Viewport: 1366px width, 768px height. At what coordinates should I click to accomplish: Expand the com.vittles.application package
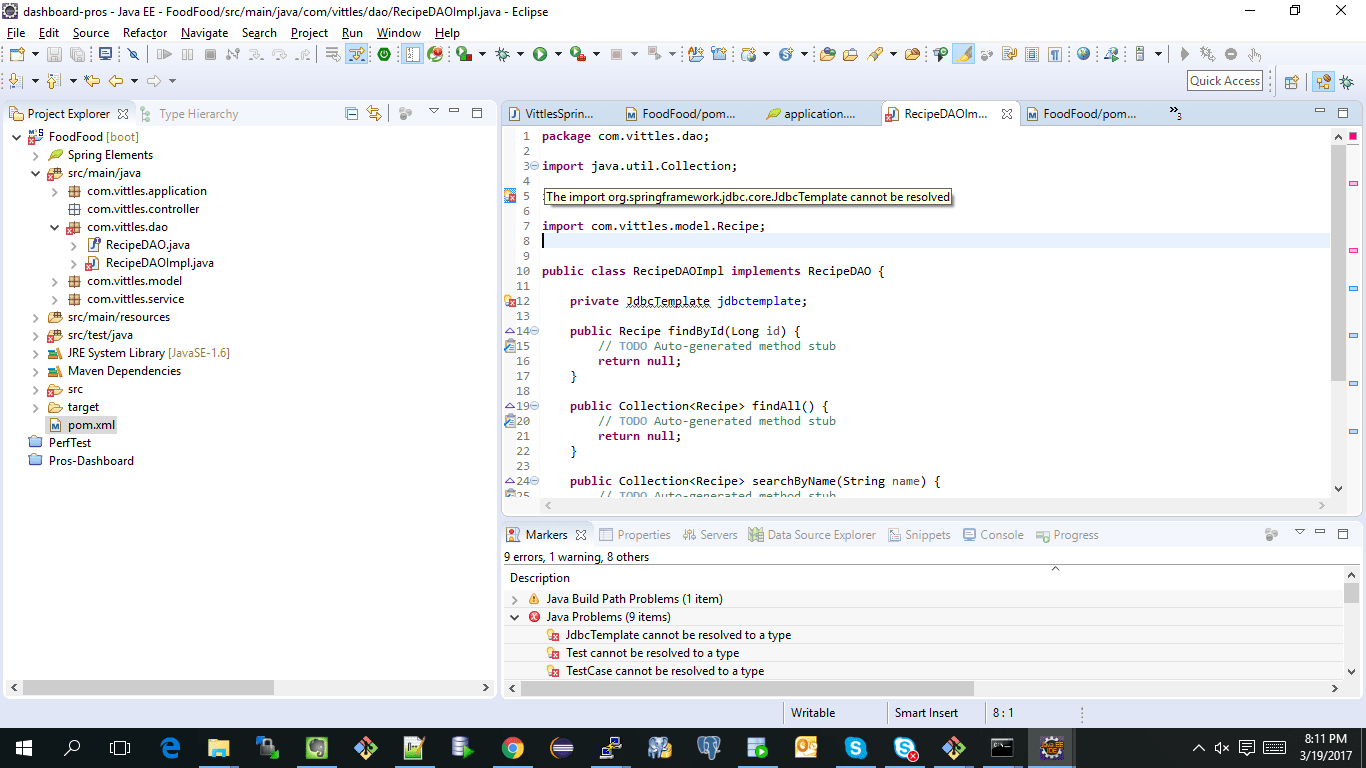point(55,191)
